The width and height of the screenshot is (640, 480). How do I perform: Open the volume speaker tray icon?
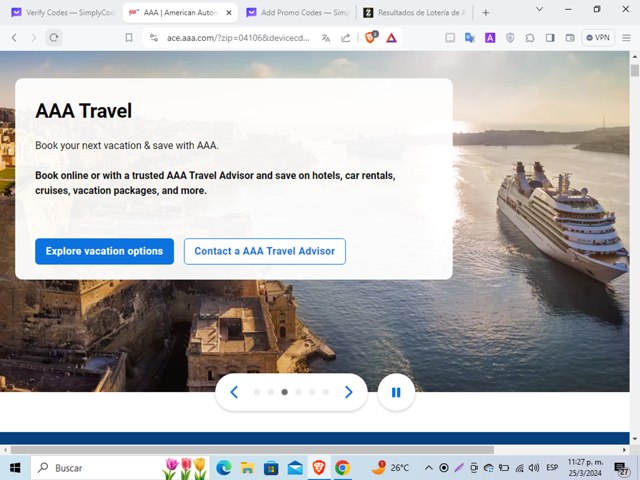point(534,468)
